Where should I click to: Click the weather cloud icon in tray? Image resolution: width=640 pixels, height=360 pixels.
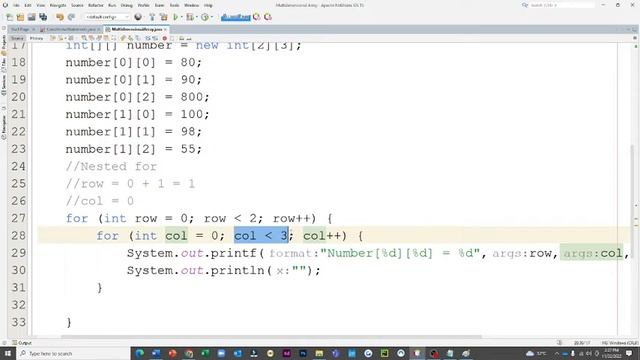[x=530, y=353]
